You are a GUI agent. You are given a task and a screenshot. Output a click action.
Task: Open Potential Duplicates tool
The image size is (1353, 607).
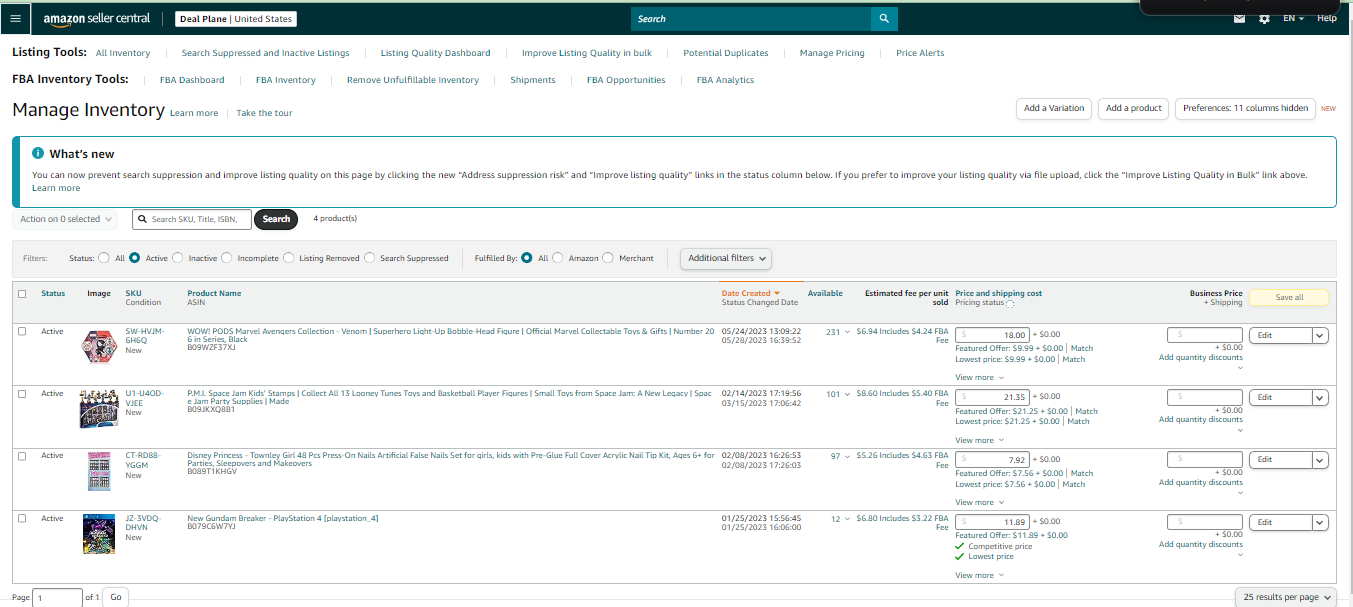(726, 53)
